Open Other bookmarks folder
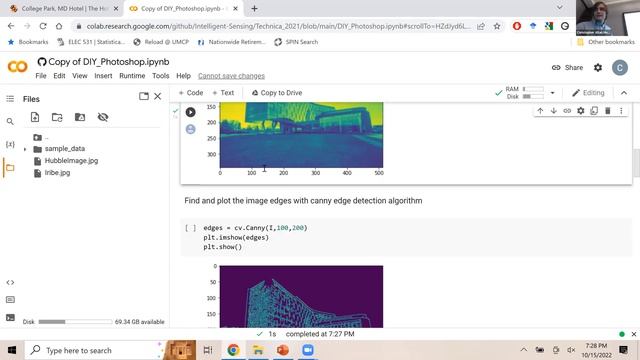 click(606, 42)
